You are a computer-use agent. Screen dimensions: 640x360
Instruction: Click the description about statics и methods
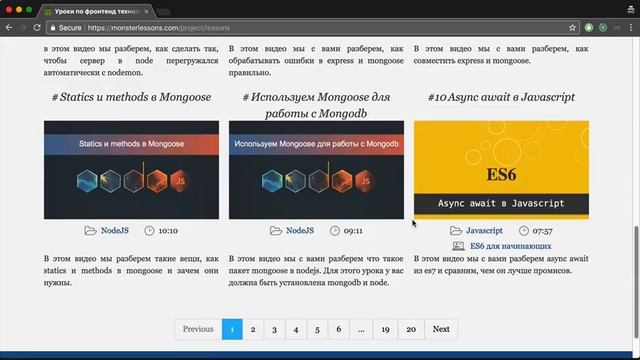(x=131, y=271)
